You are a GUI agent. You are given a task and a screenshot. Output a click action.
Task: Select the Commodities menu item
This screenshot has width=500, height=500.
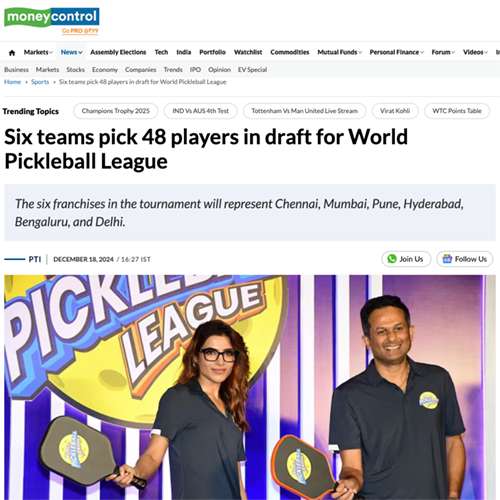(290, 52)
